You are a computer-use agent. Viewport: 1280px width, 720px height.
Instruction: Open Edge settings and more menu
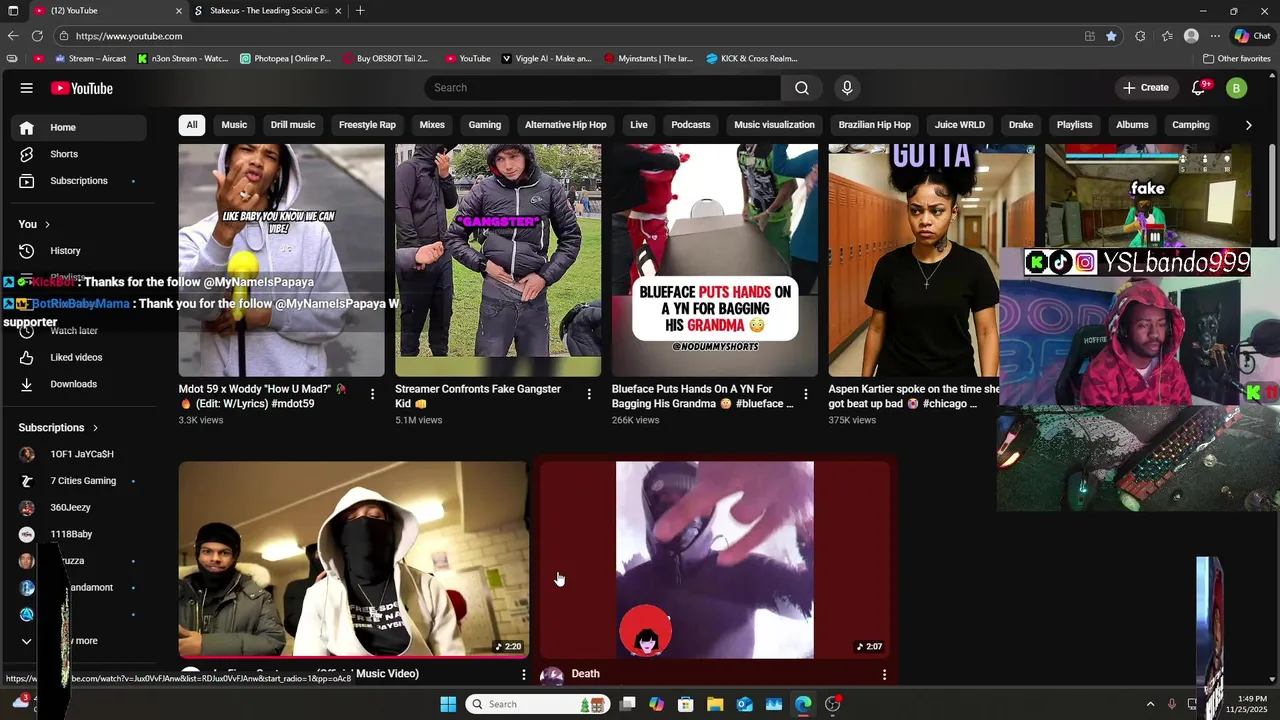click(1215, 36)
